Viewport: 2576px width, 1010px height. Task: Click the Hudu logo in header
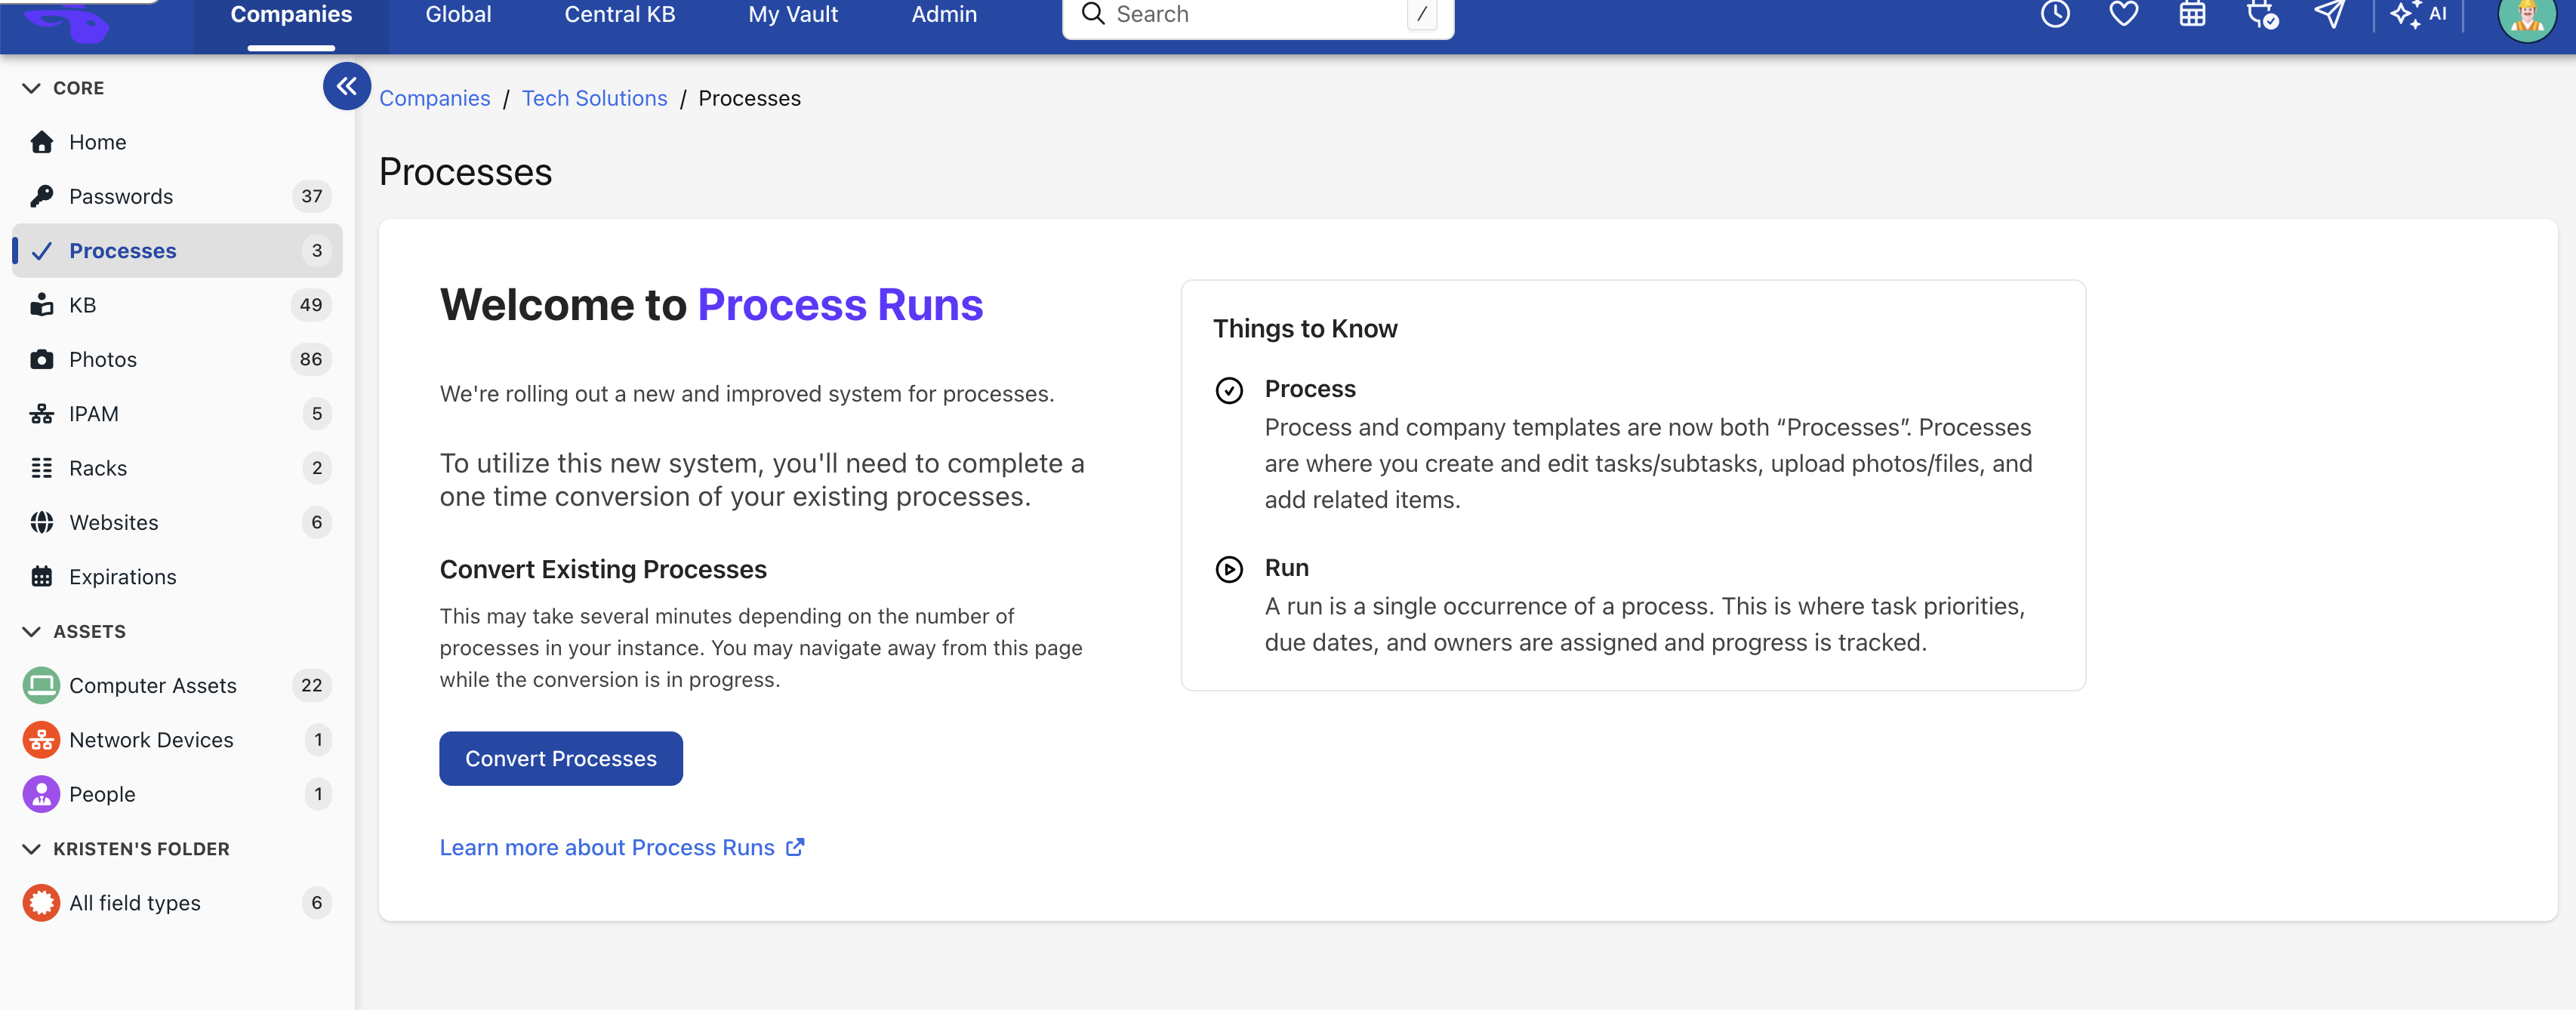(67, 22)
